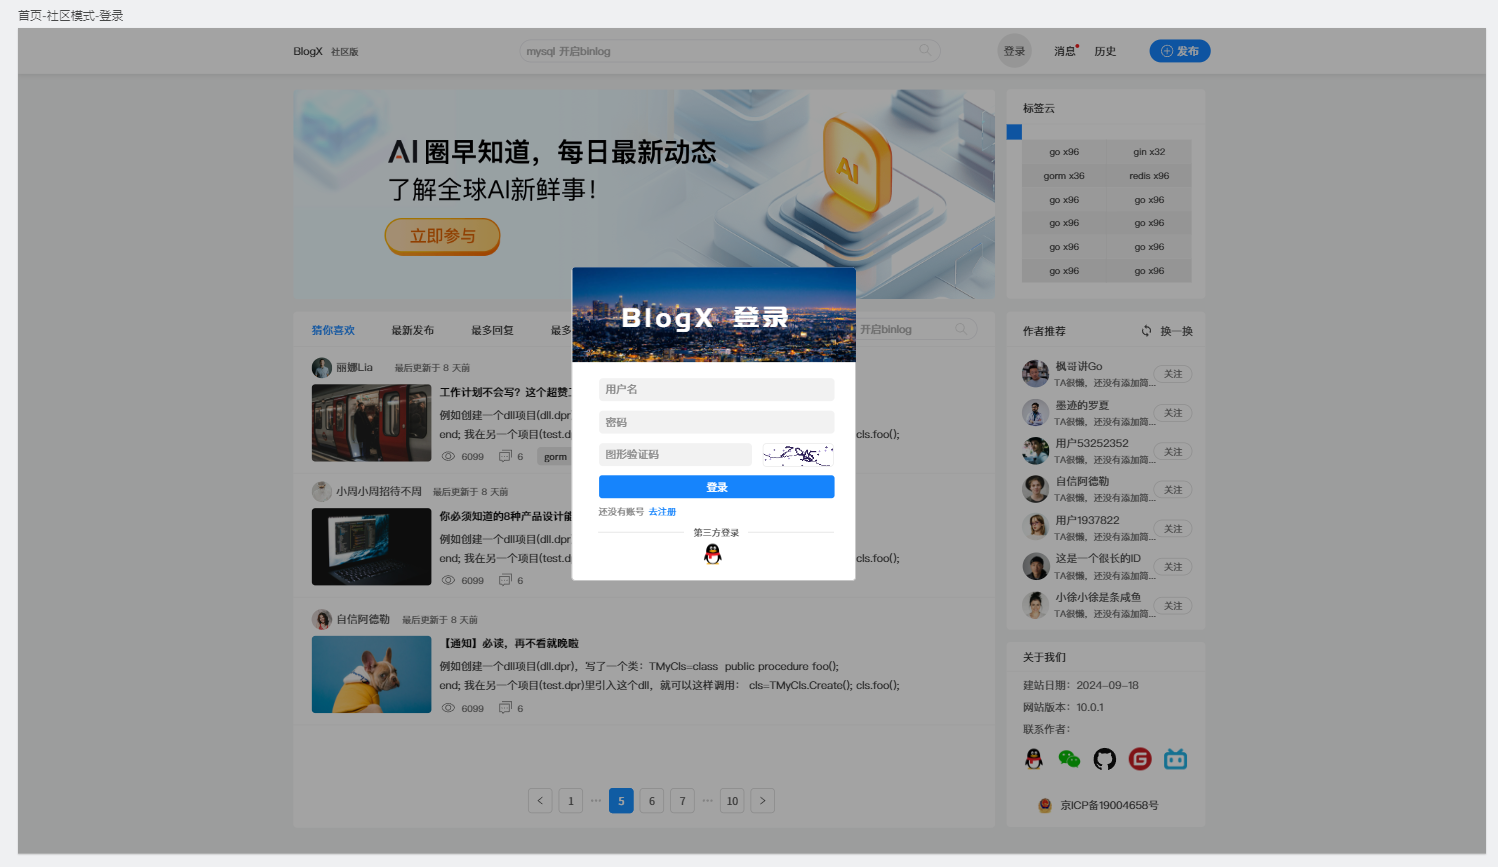Click the captcha image to refresh it

coord(797,455)
